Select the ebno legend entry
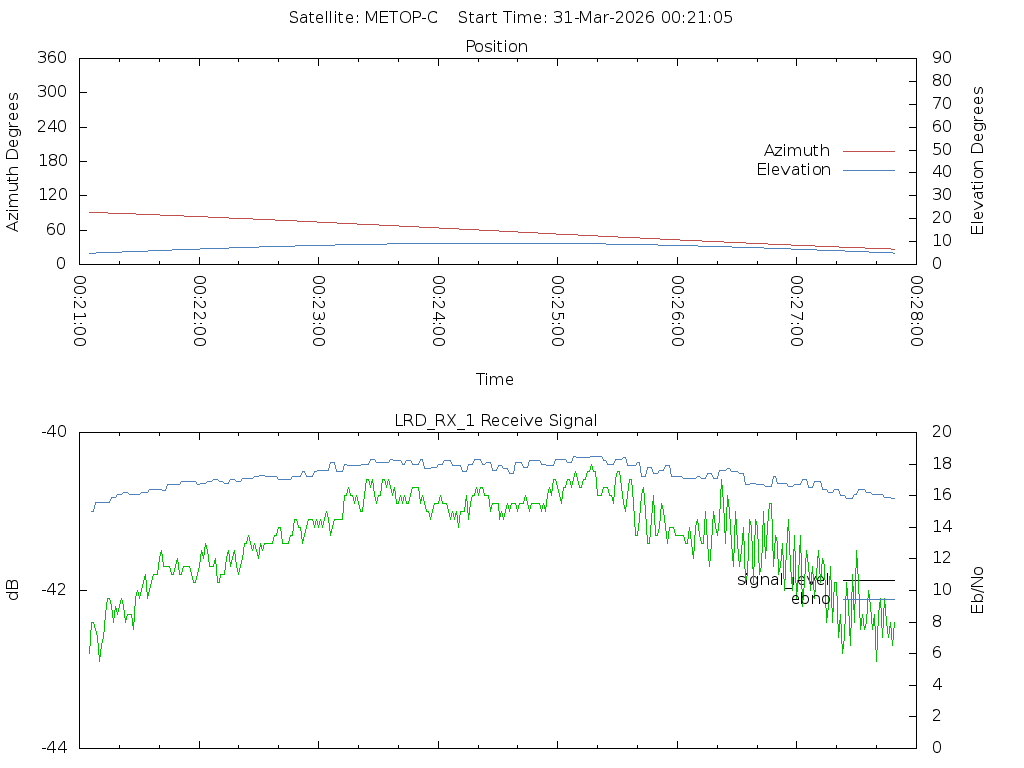The image size is (1024, 768). (x=810, y=599)
